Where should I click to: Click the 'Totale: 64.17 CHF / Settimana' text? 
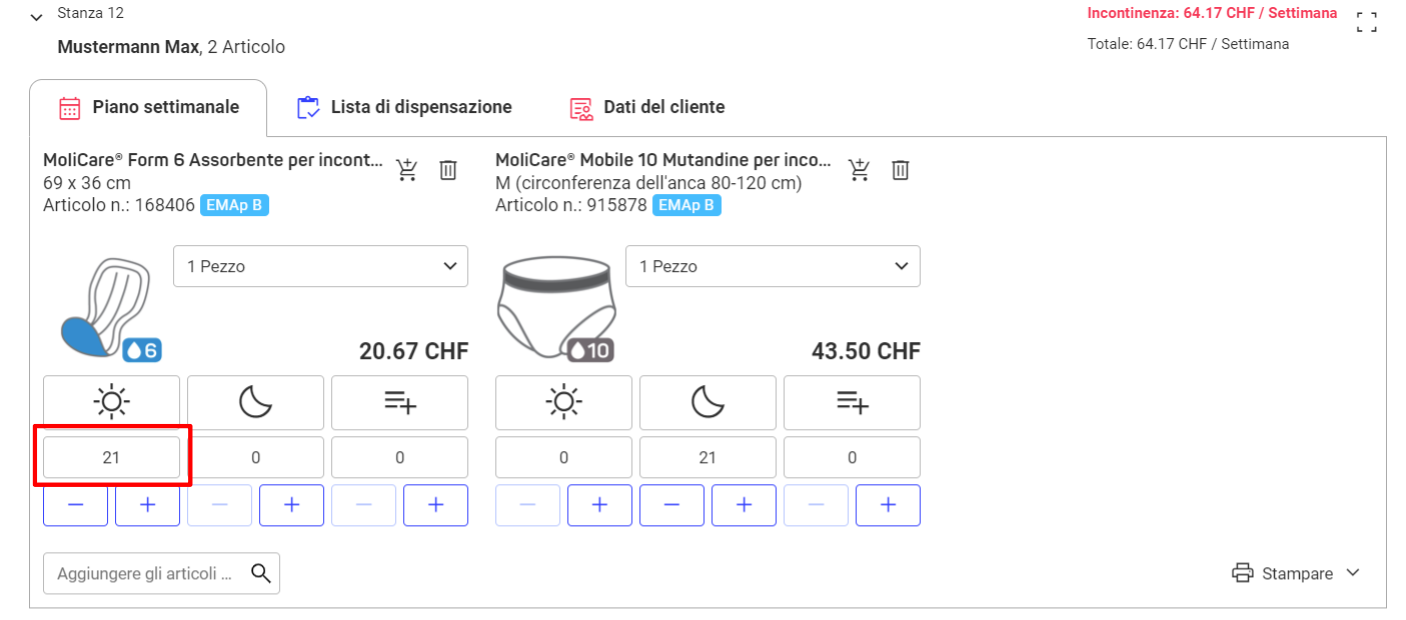1188,44
